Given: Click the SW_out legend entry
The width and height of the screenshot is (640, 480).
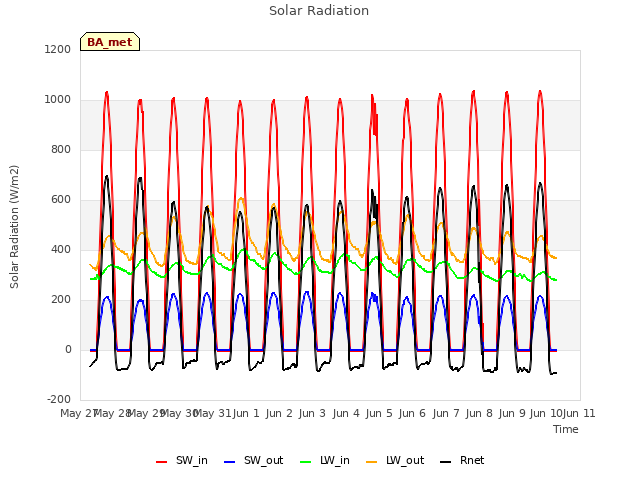Looking at the screenshot, I should [253, 461].
